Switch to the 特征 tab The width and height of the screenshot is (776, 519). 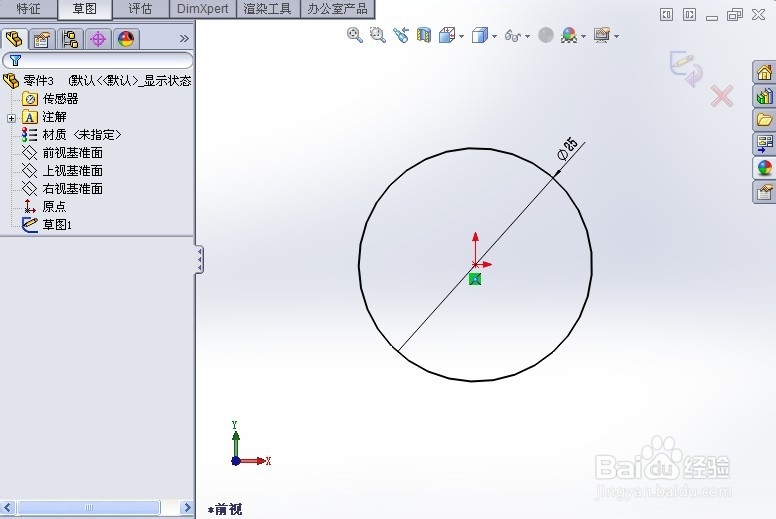tap(28, 8)
